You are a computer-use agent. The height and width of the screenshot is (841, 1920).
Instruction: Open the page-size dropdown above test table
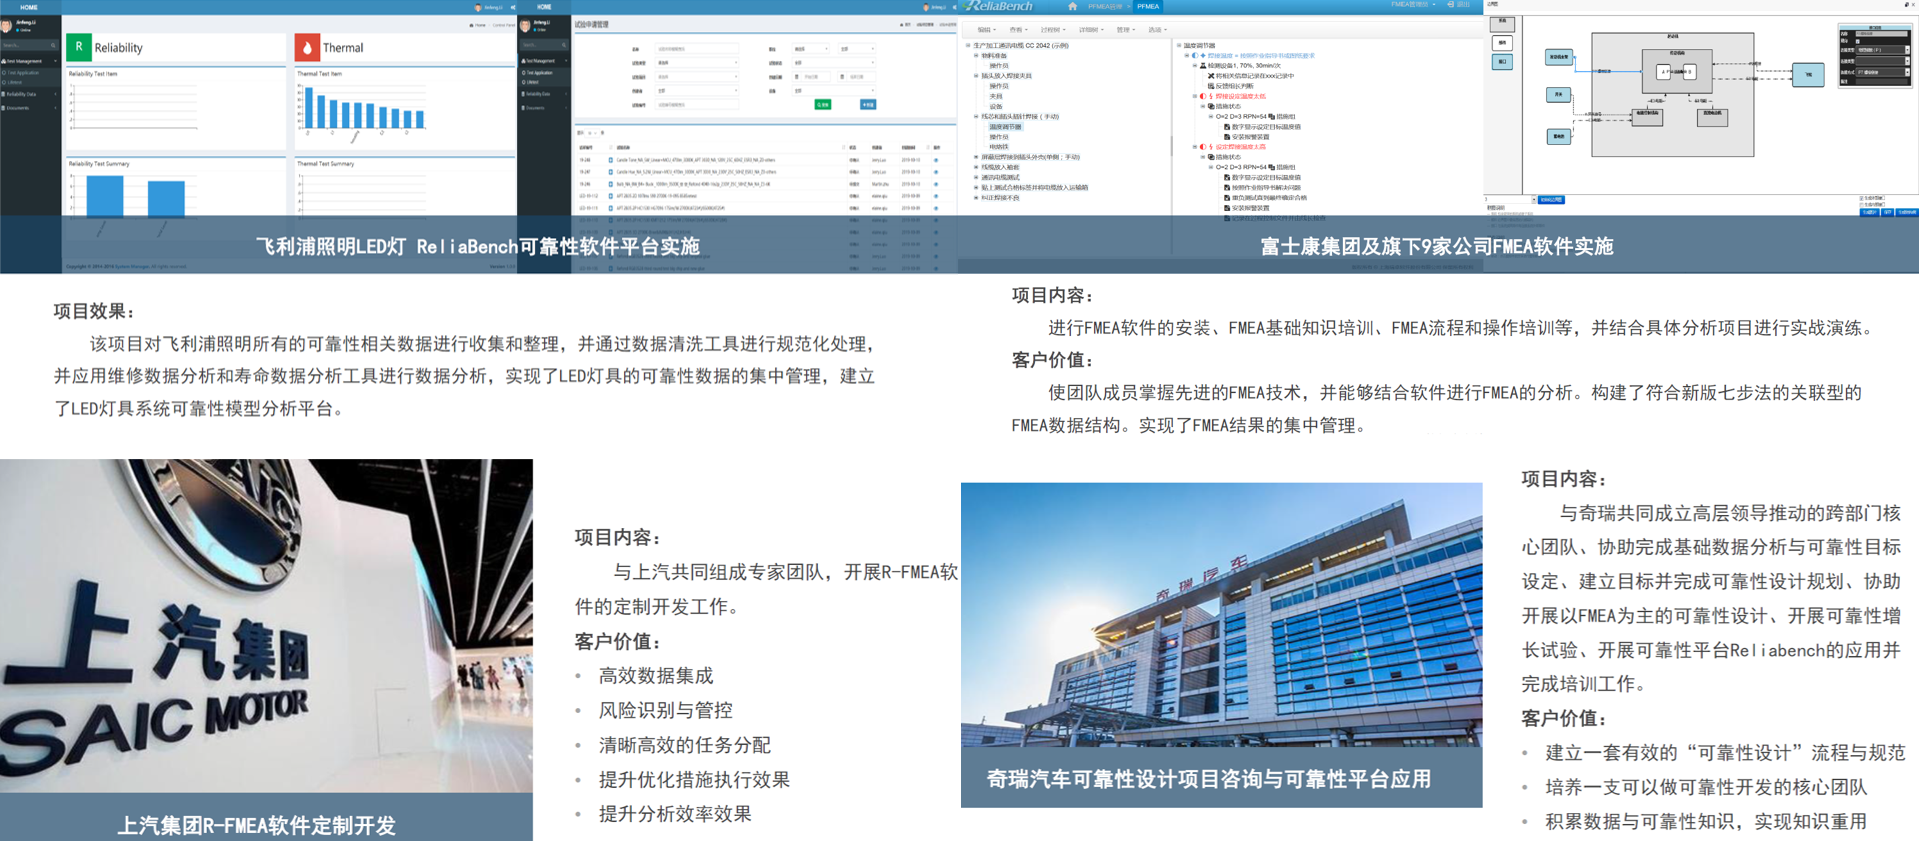pos(590,132)
